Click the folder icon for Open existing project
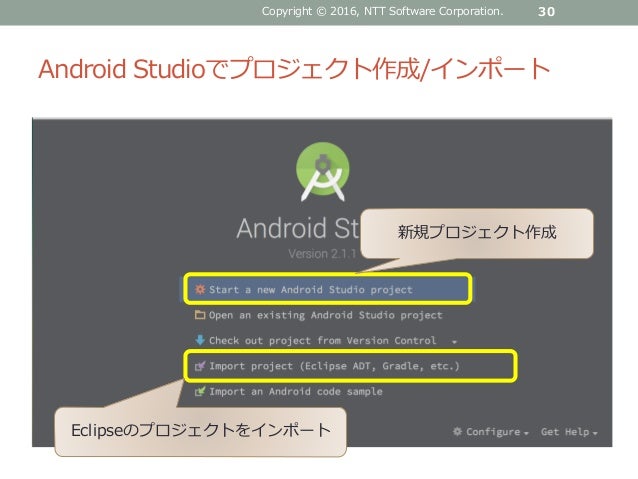Viewport: 638px width, 479px height. [x=200, y=315]
